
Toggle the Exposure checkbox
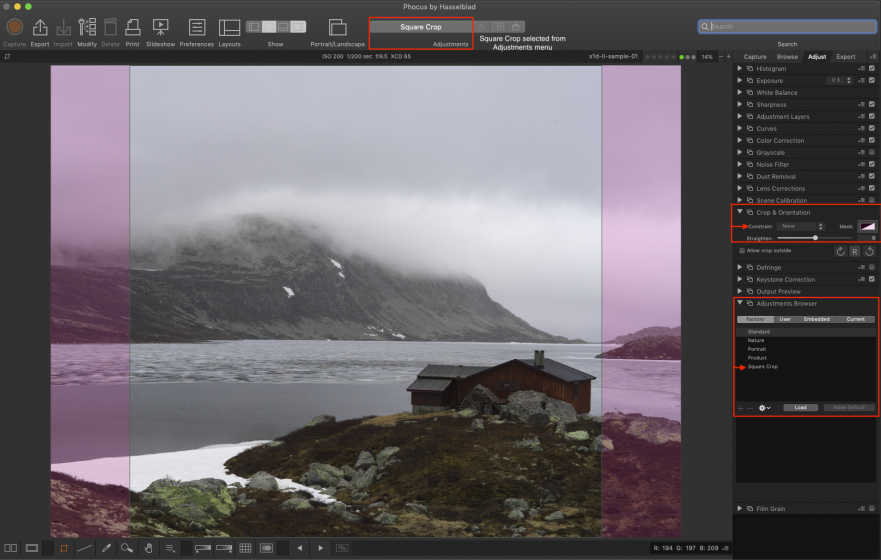click(872, 80)
